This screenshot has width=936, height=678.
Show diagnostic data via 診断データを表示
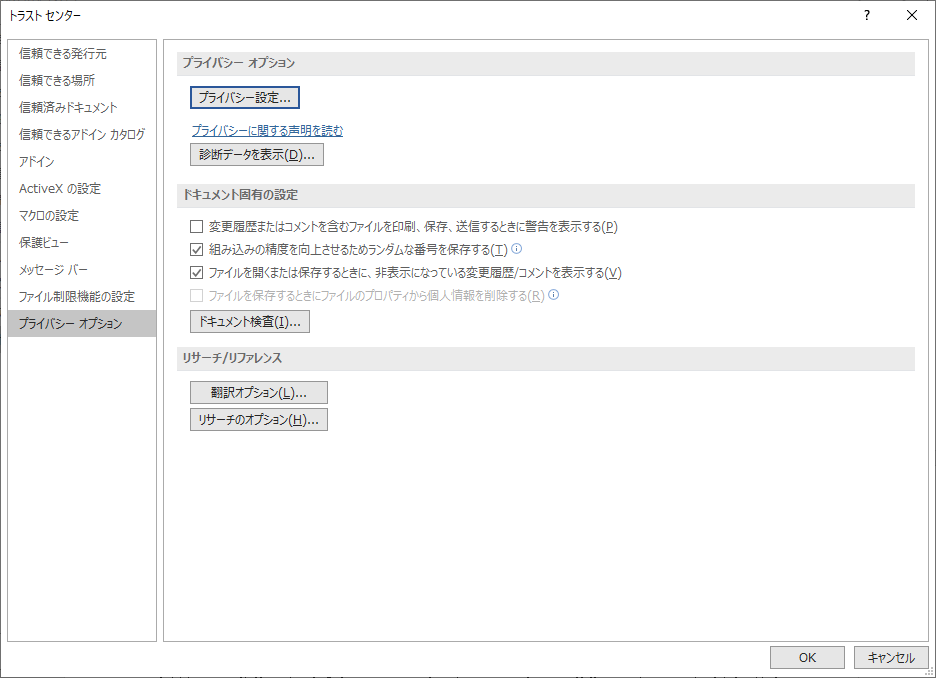click(x=258, y=154)
